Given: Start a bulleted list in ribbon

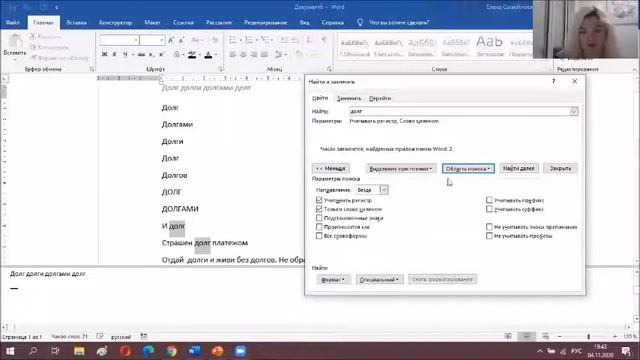Looking at the screenshot, I should tap(233, 40).
